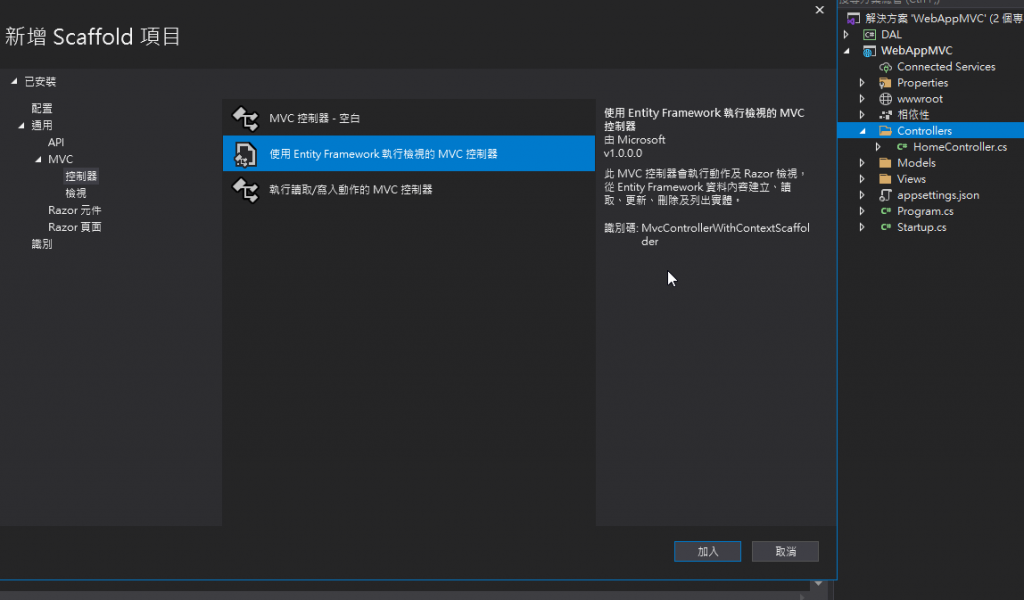Select MVC category
This screenshot has height=600, width=1024.
(x=61, y=159)
